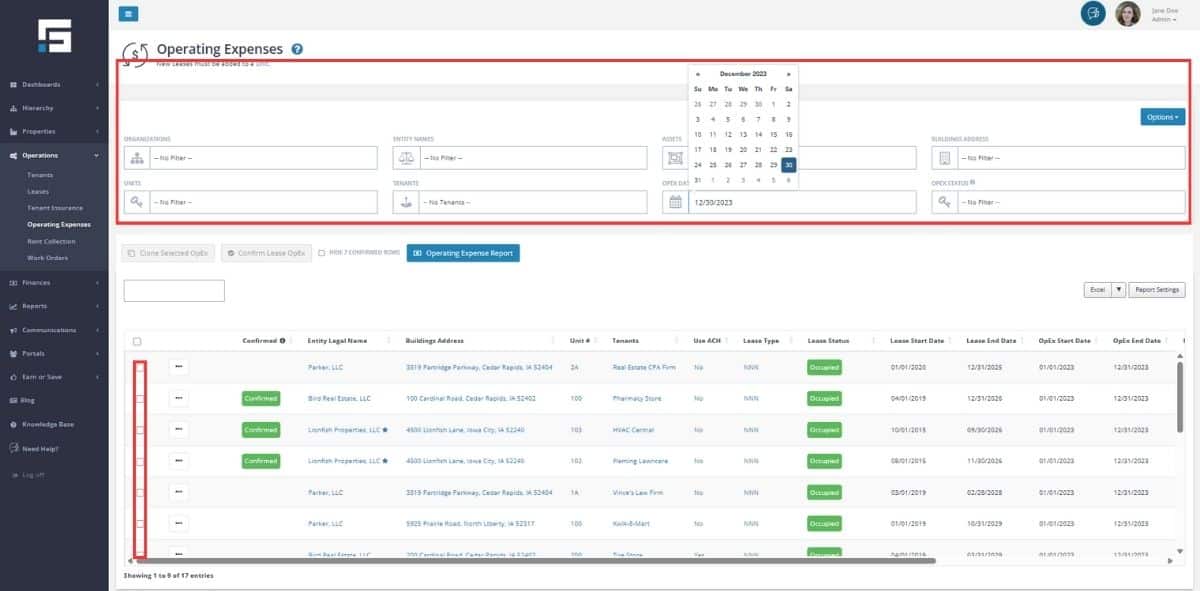Open Report Settings
Screen dimensions: 1200x591
click(1156, 290)
